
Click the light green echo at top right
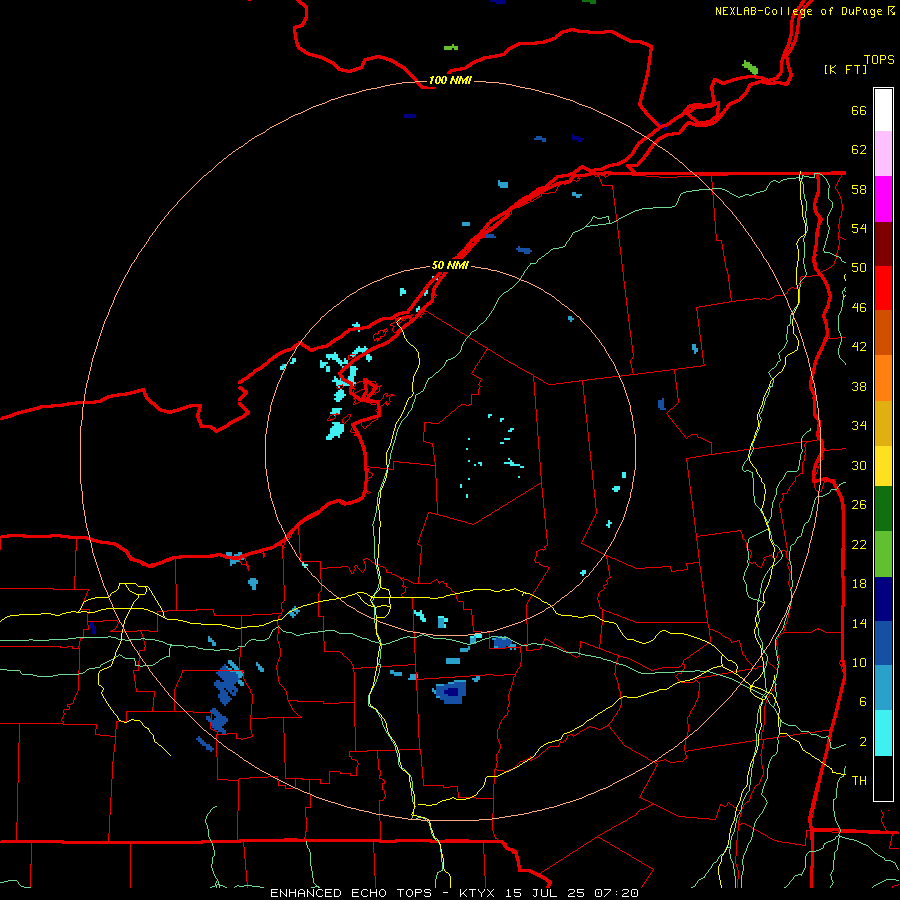coord(750,68)
